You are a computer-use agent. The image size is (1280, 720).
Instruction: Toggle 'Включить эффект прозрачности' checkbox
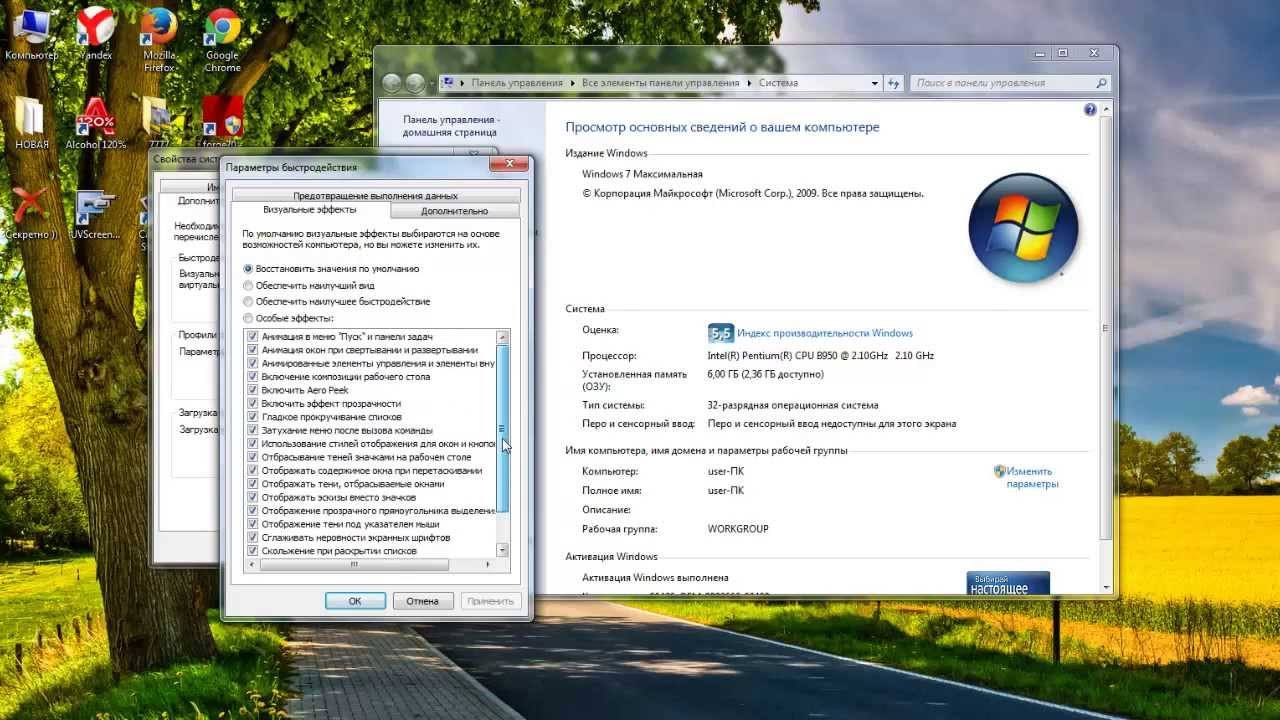pos(253,404)
